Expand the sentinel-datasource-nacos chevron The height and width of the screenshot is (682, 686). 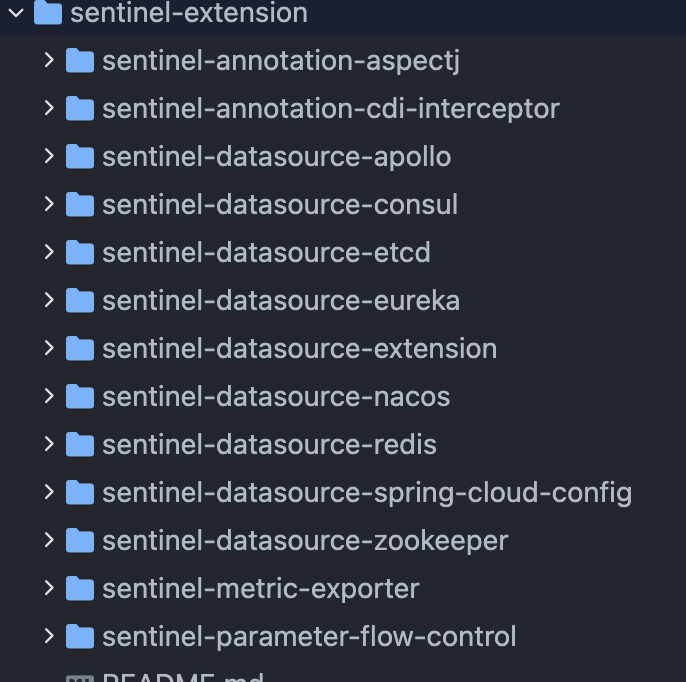click(49, 396)
